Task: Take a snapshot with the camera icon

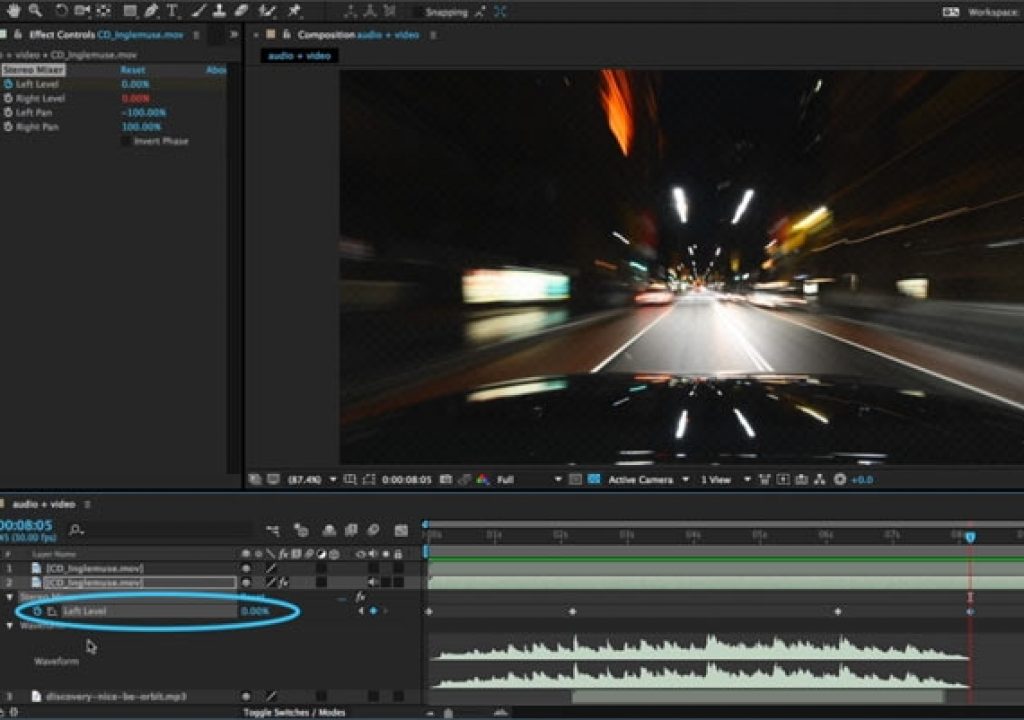Action: click(x=445, y=480)
